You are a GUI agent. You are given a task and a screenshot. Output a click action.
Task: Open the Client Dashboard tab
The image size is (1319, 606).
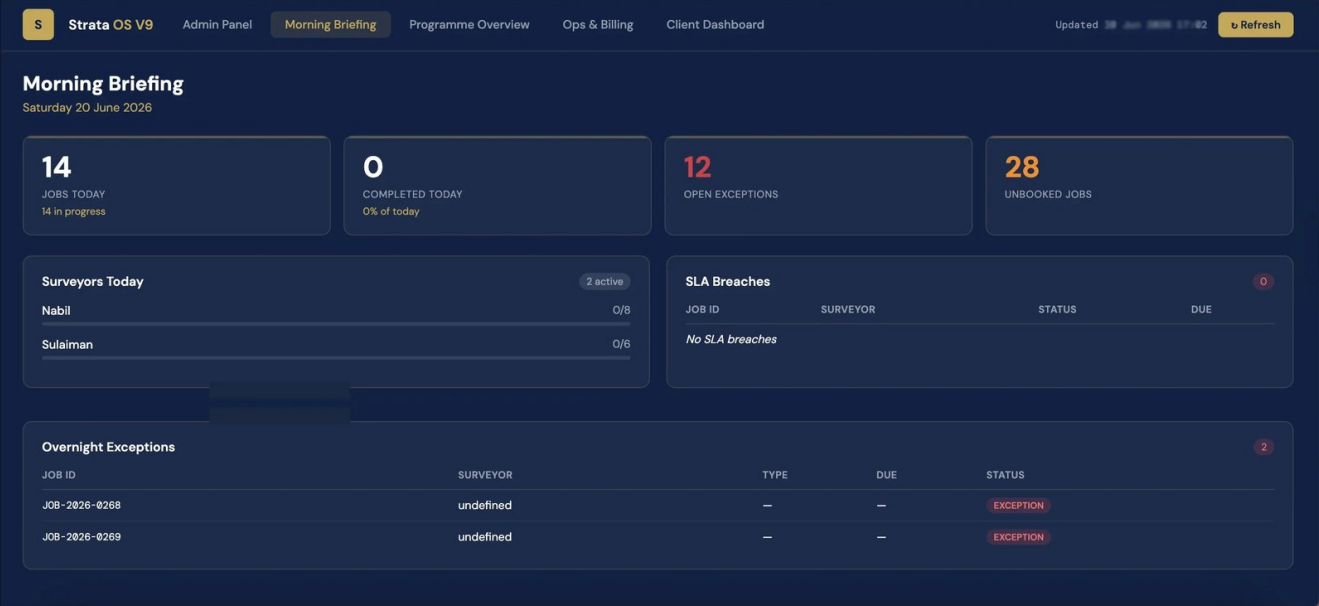click(x=715, y=25)
